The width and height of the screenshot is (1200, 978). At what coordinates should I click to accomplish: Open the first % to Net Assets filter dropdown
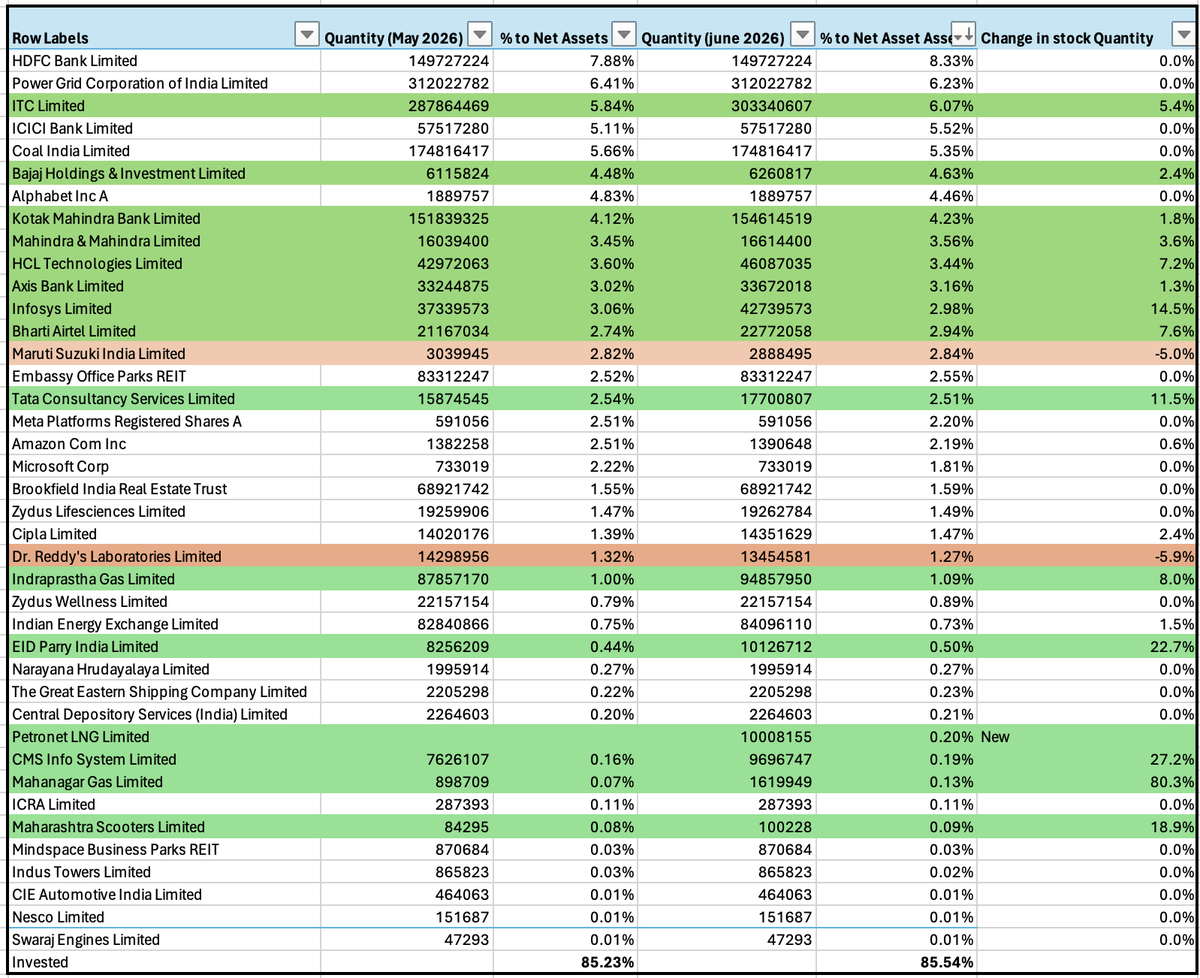[623, 37]
